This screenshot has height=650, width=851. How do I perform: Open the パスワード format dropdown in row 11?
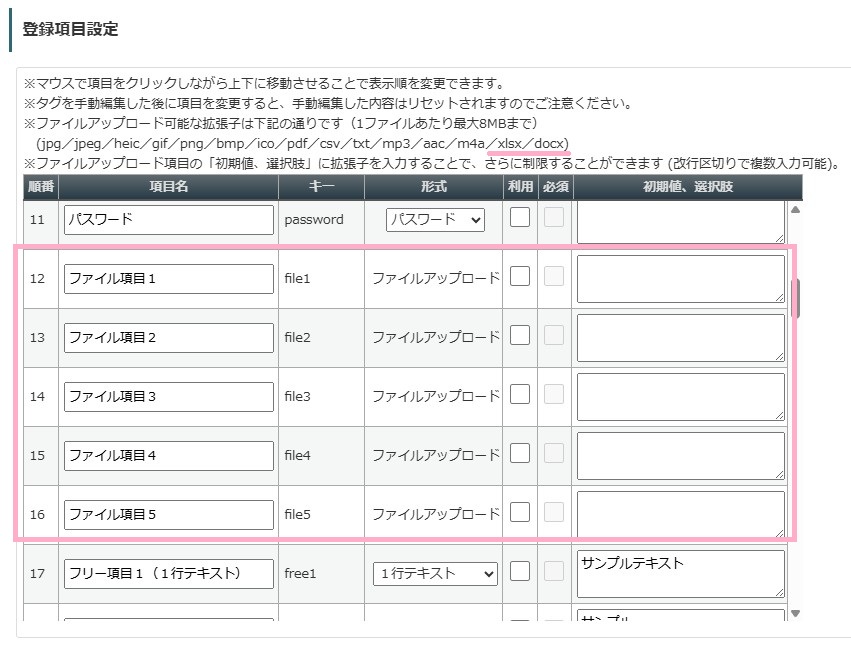[x=436, y=220]
